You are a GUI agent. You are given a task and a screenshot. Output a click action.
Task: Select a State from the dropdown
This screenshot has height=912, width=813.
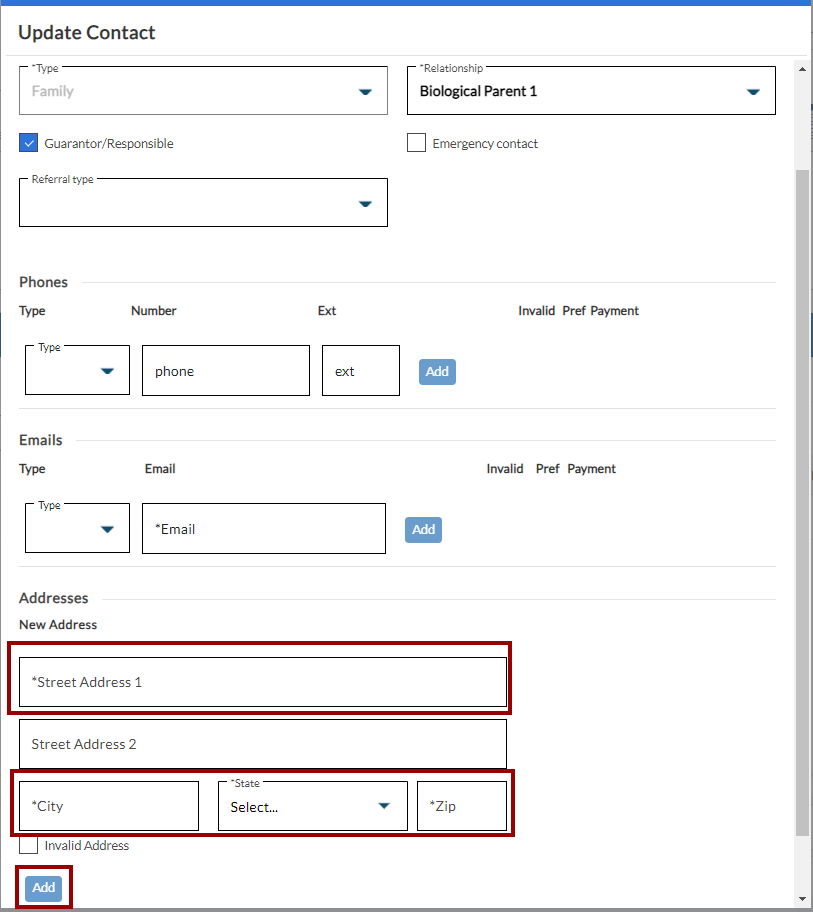[312, 806]
